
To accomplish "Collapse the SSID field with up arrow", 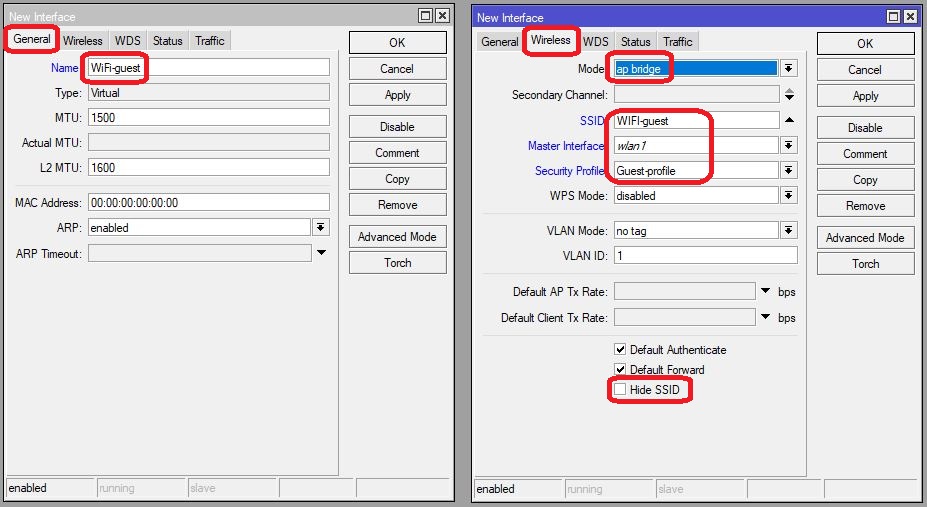I will pos(789,120).
